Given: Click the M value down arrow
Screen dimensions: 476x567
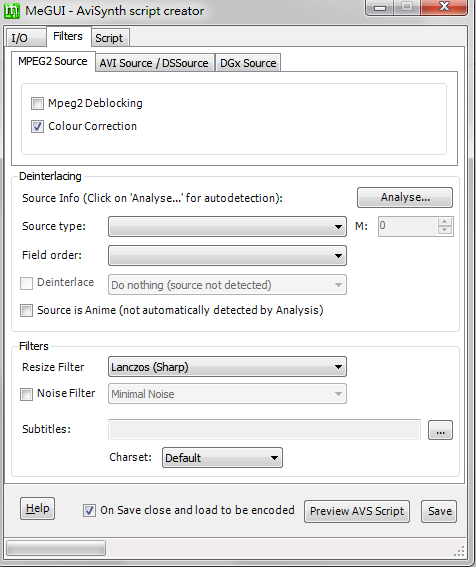Looking at the screenshot, I should coord(445,230).
